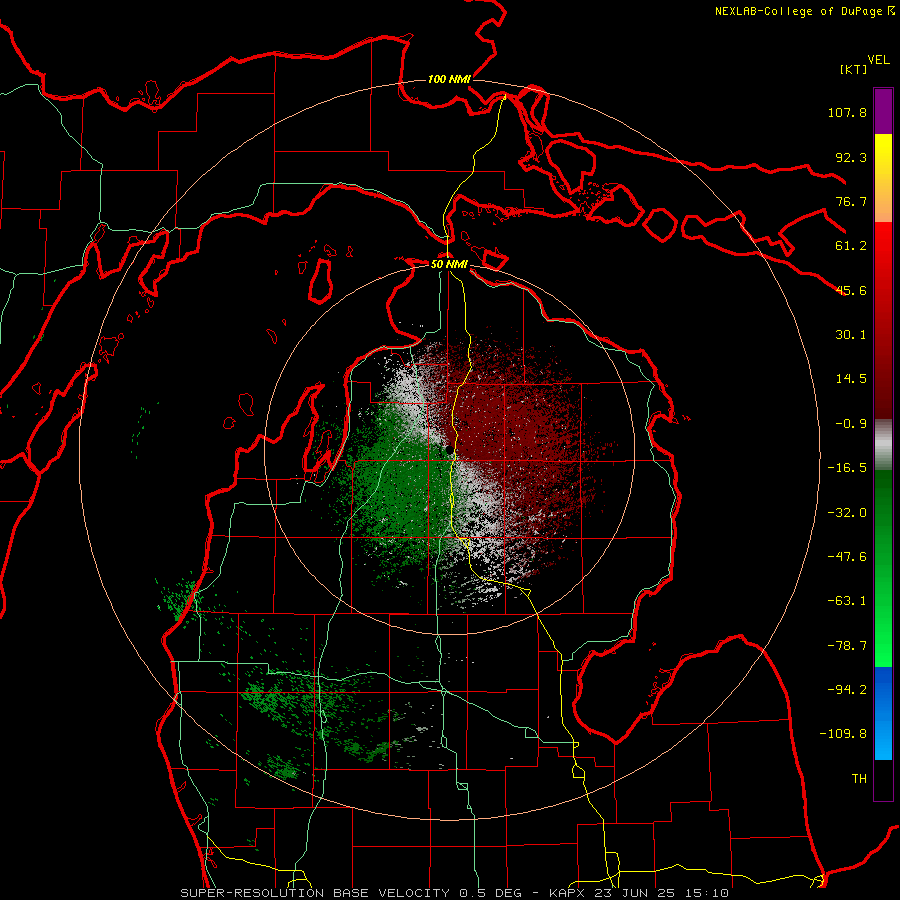Click the -32.0 legend value
This screenshot has width=900, height=900.
coord(847,513)
